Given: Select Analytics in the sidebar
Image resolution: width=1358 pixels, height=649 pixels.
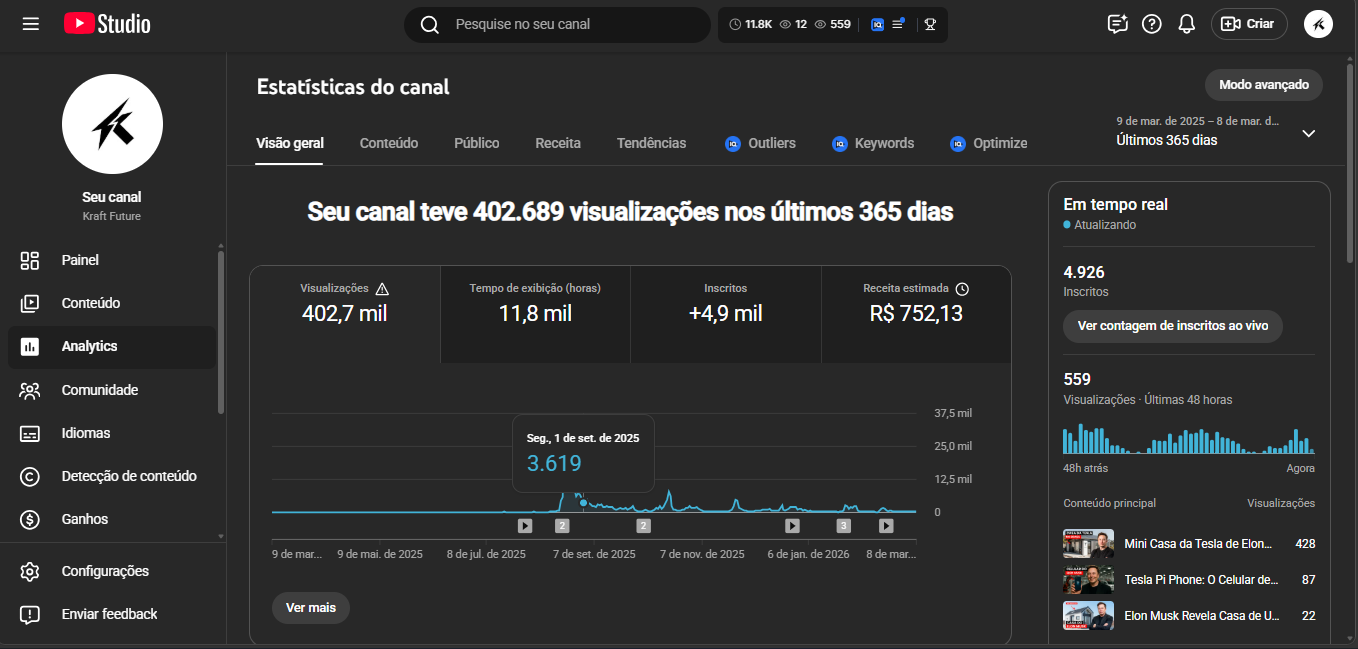Looking at the screenshot, I should [x=112, y=346].
